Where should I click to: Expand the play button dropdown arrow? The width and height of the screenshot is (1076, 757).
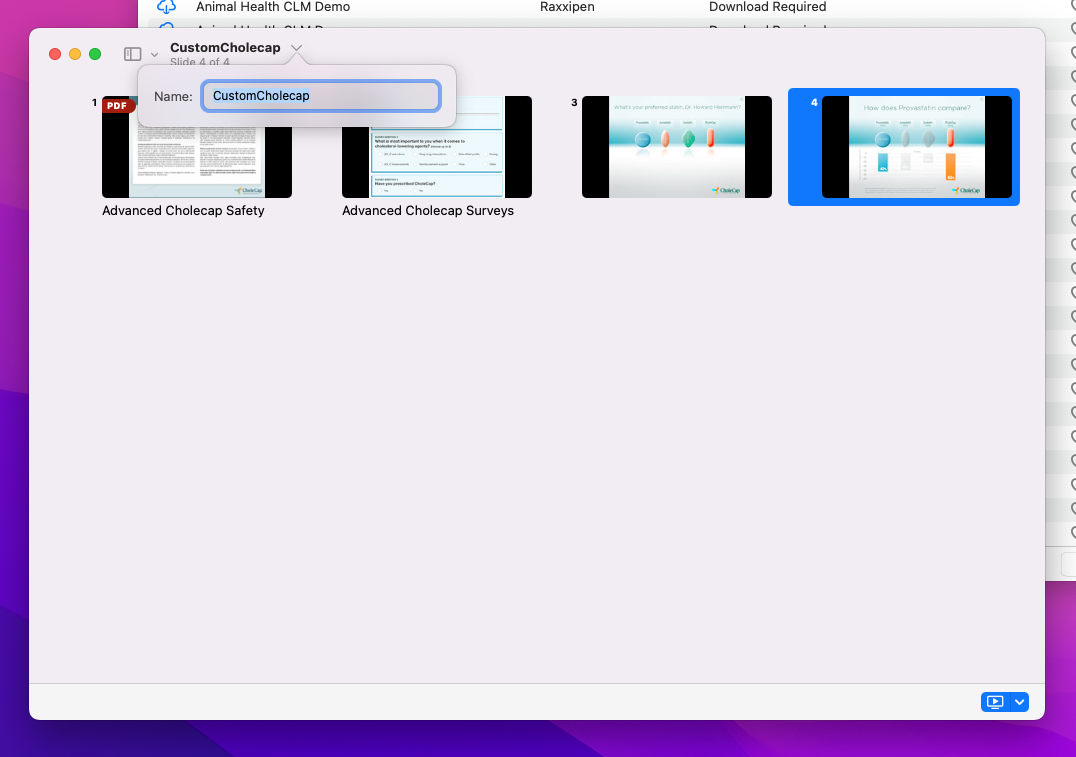[1019, 702]
